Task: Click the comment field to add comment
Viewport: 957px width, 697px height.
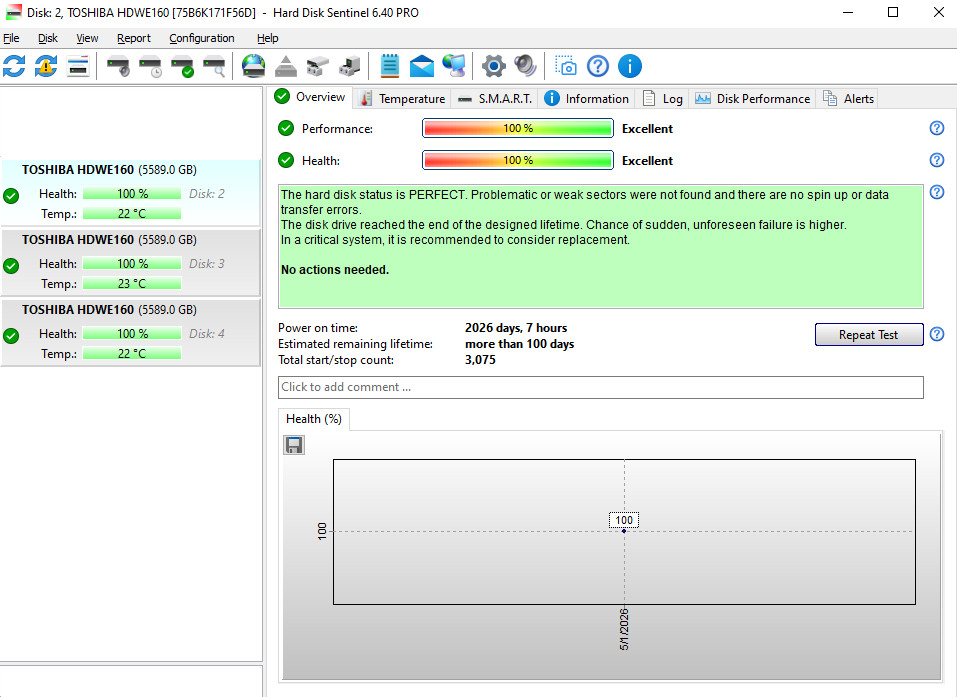Action: coord(601,387)
